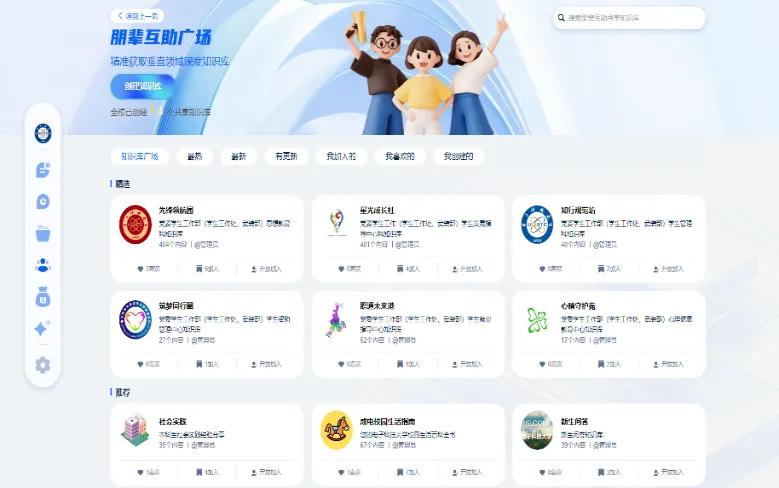Open the chat bubble icon in sidebar

(43, 201)
